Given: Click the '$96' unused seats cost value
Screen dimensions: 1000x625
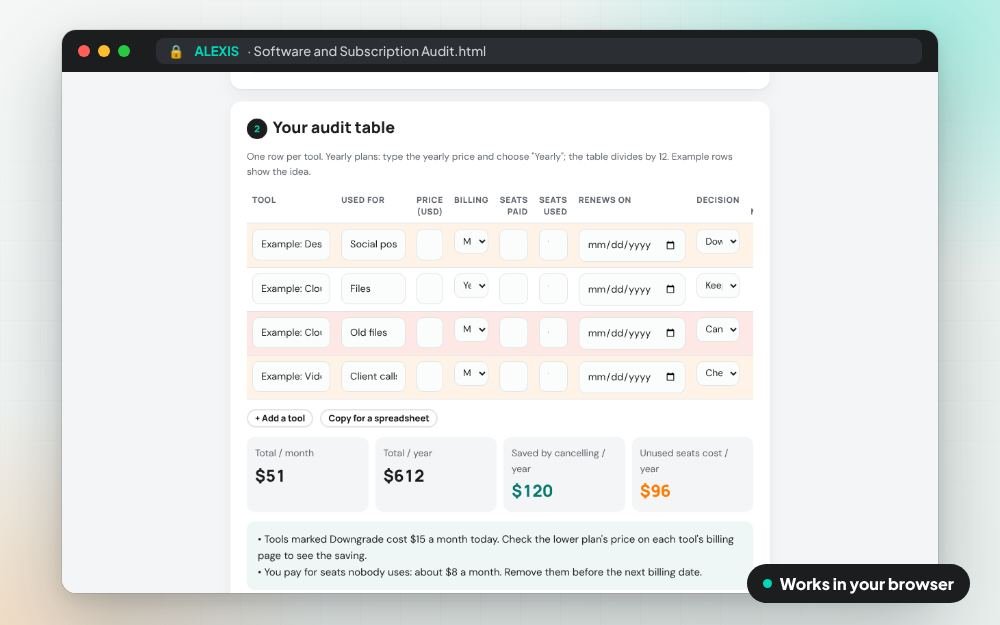Looking at the screenshot, I should point(655,491).
